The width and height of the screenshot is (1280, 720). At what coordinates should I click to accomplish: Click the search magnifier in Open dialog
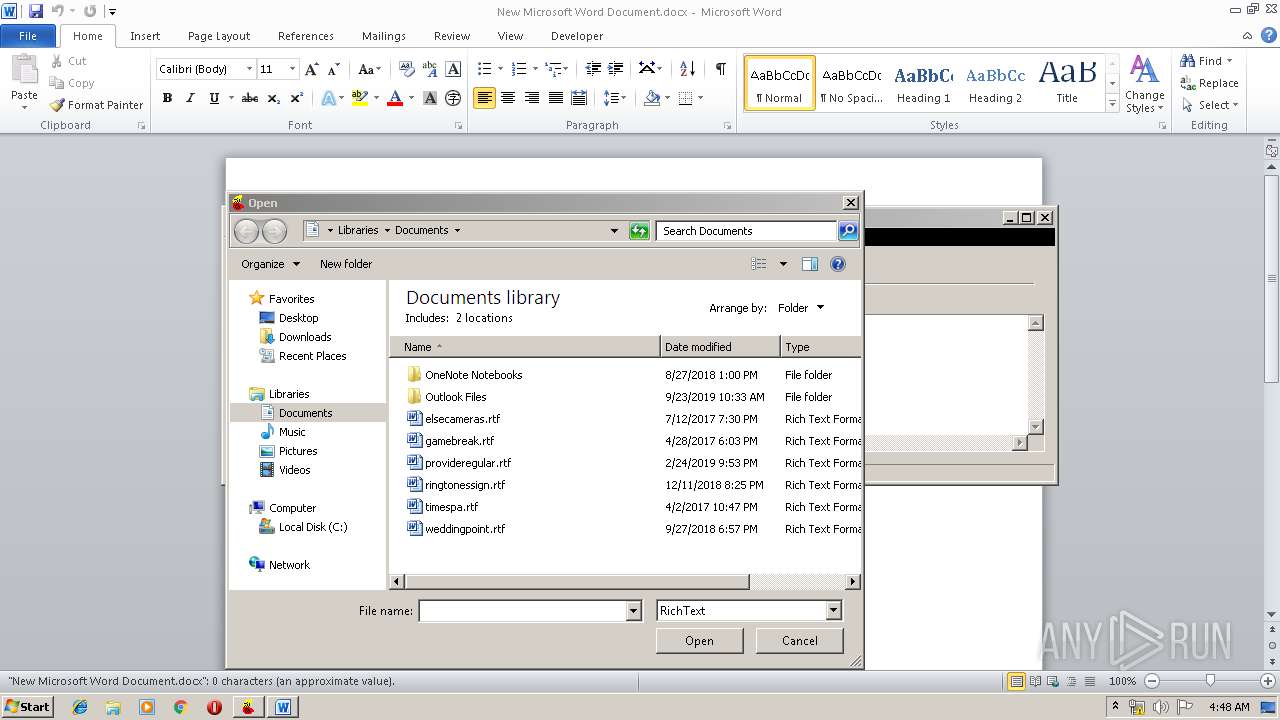[848, 231]
